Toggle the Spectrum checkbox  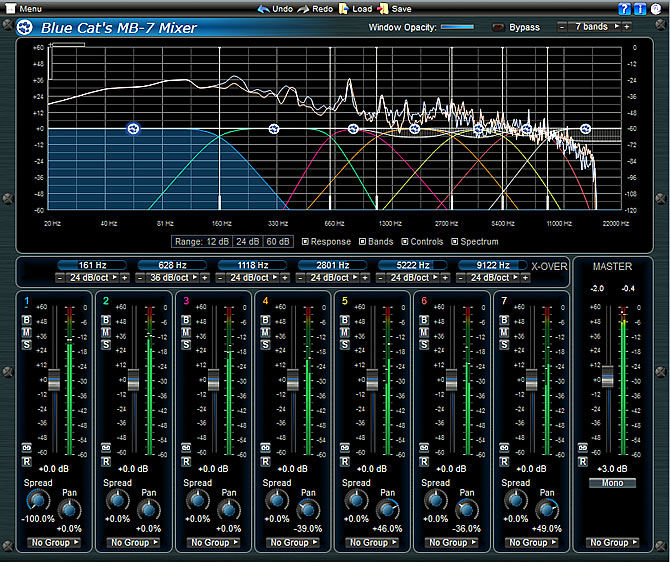455,241
